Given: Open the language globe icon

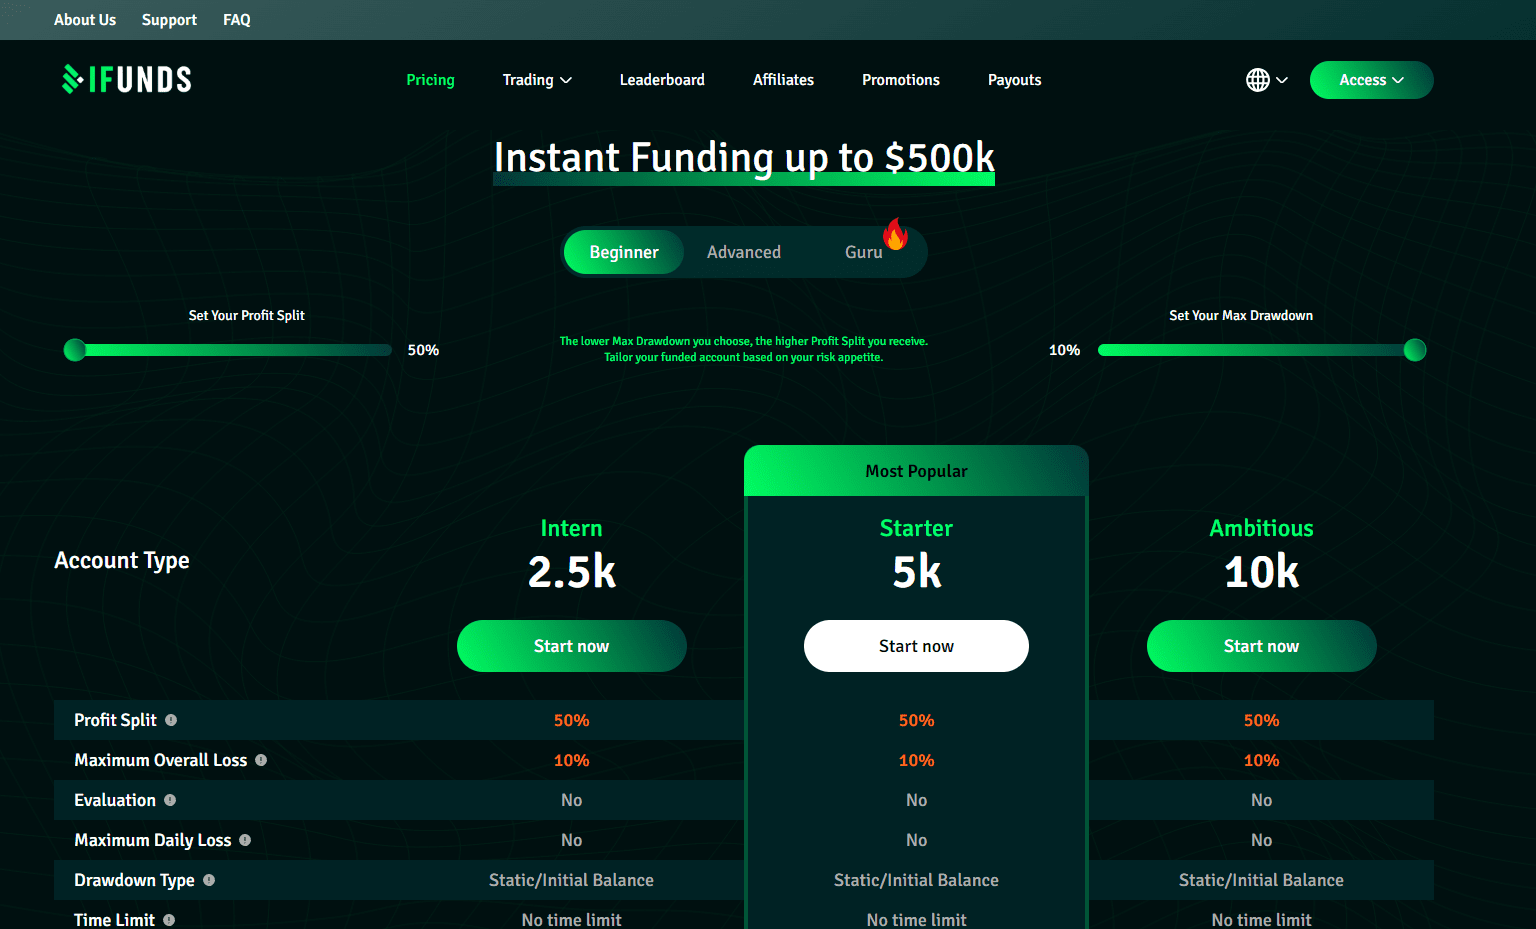Looking at the screenshot, I should [x=1257, y=80].
